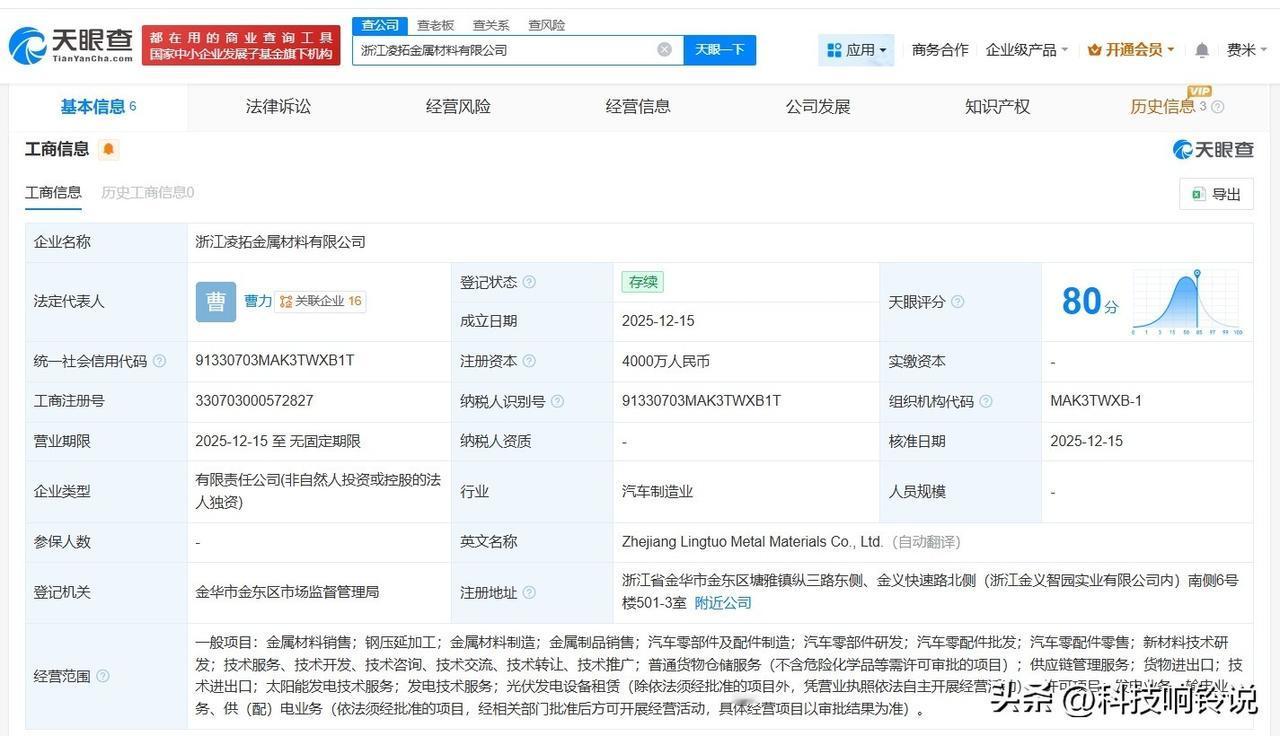The height and width of the screenshot is (736, 1280).
Task: Clear the search box using the × icon
Action: (x=663, y=49)
